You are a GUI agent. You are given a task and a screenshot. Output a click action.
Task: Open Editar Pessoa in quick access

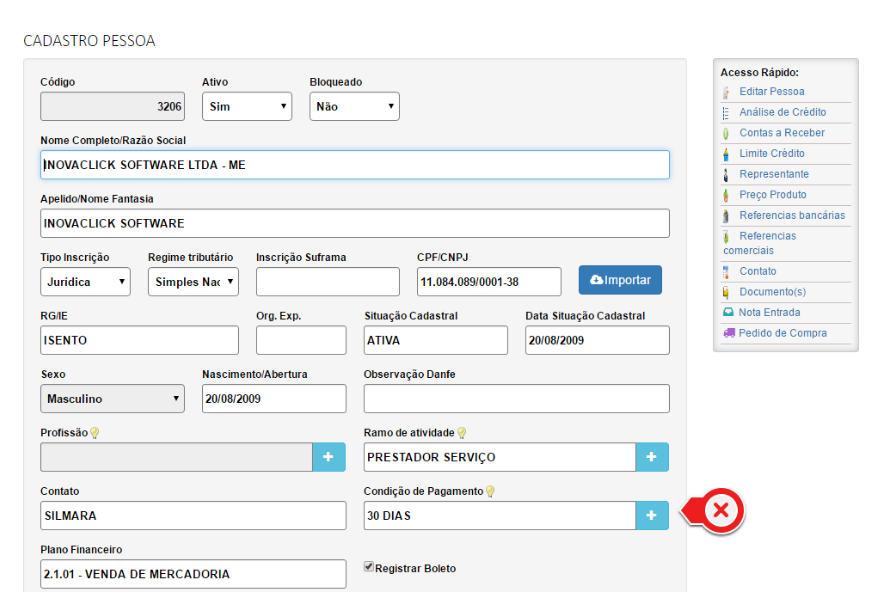[771, 92]
